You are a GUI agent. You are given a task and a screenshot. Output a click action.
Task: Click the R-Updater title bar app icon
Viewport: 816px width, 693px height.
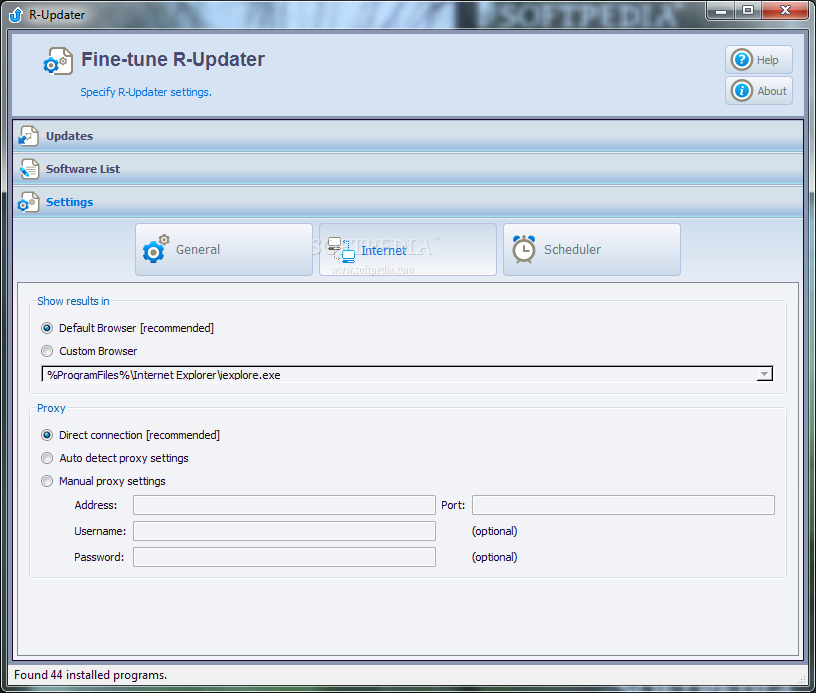pyautogui.click(x=16, y=15)
